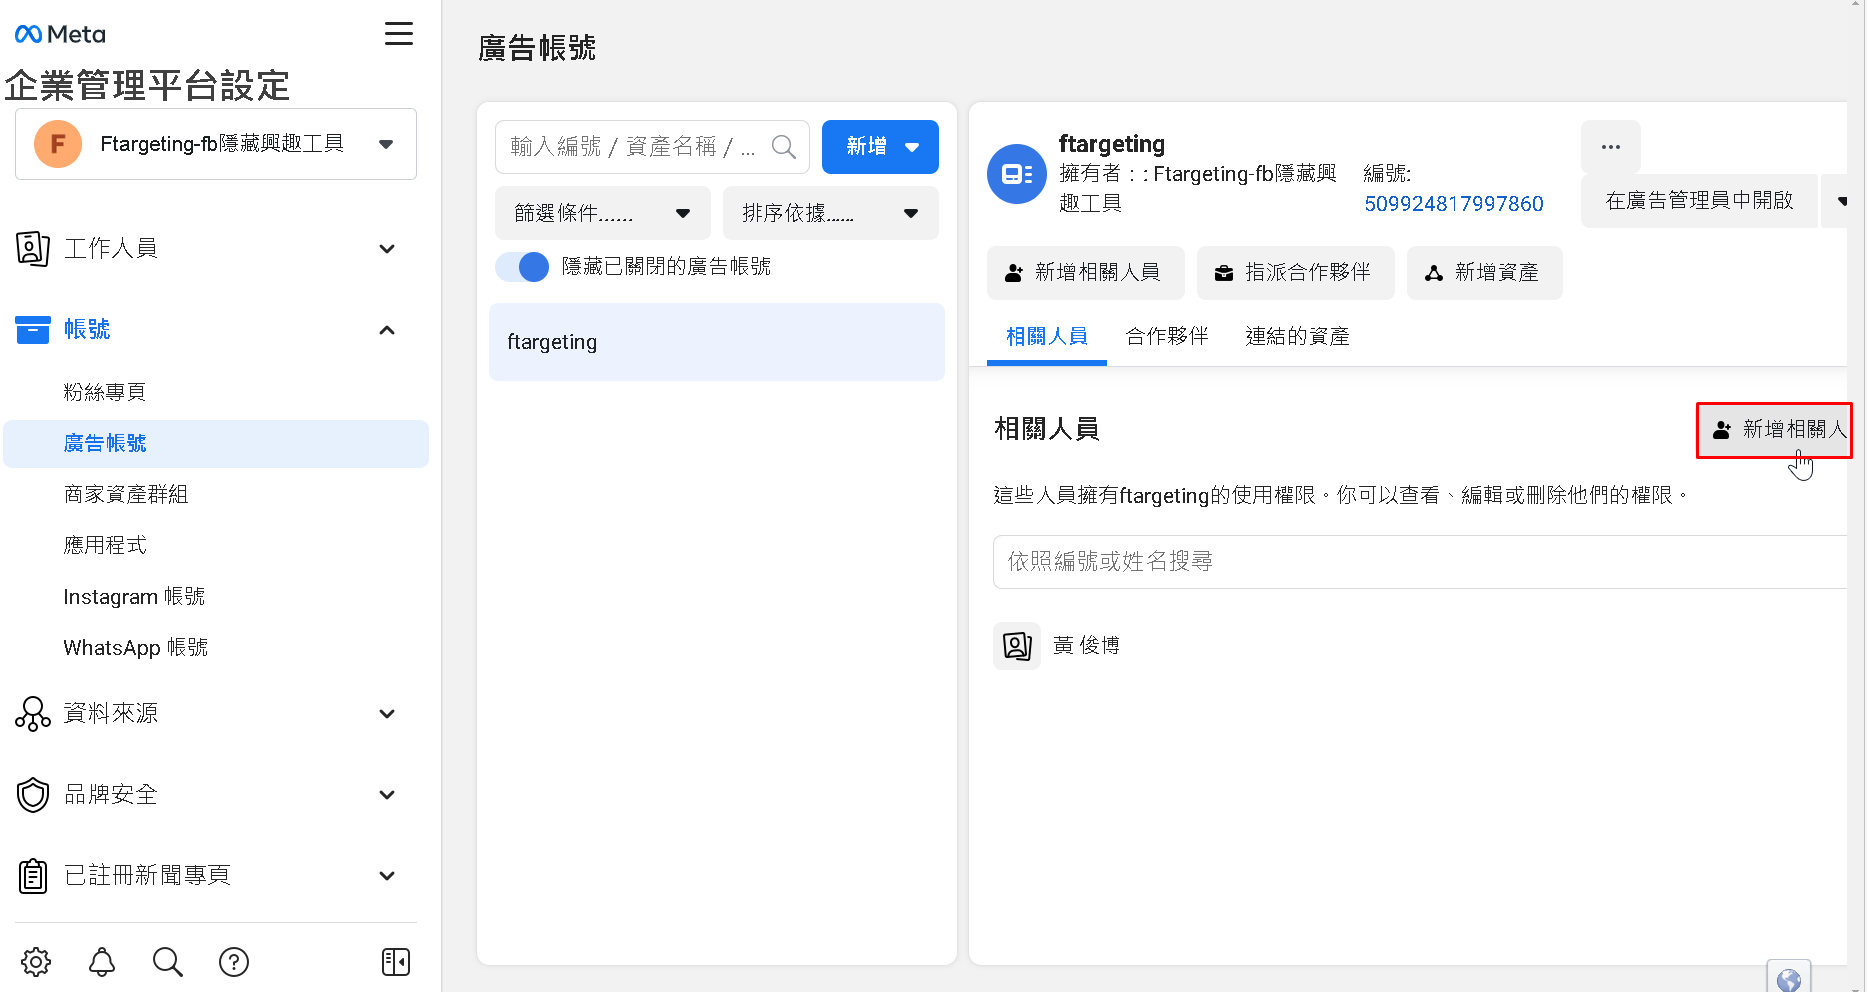Viewport: 1867px width, 992px height.
Task: Open 排序依據 dropdown
Action: click(831, 213)
